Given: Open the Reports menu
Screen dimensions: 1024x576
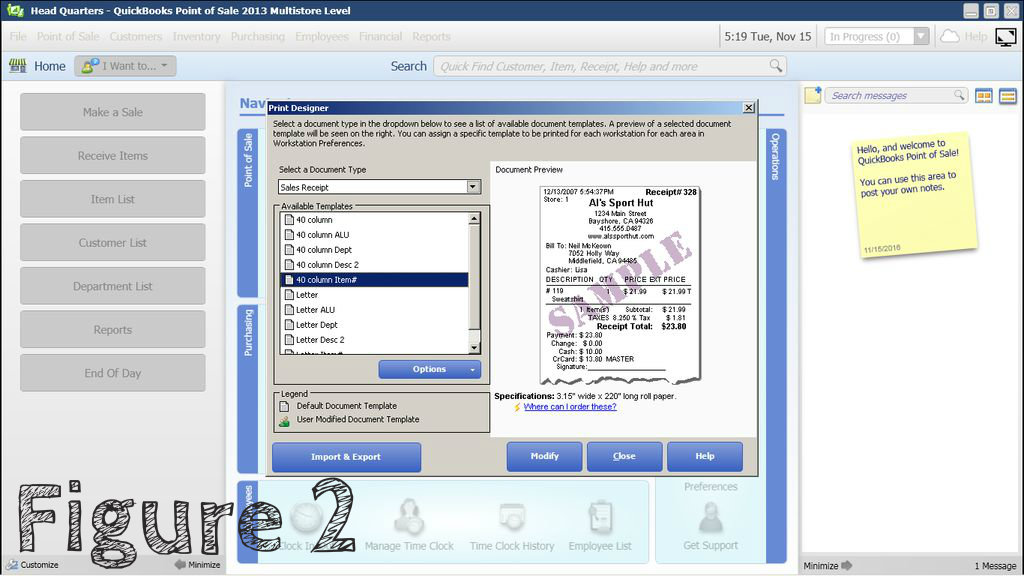Looking at the screenshot, I should pyautogui.click(x=431, y=37).
